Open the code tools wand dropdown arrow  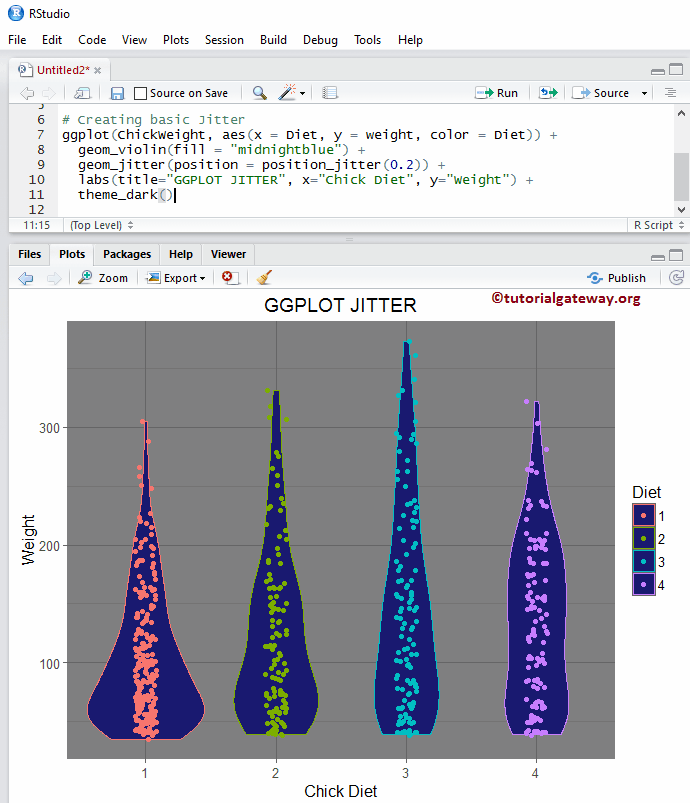point(303,93)
